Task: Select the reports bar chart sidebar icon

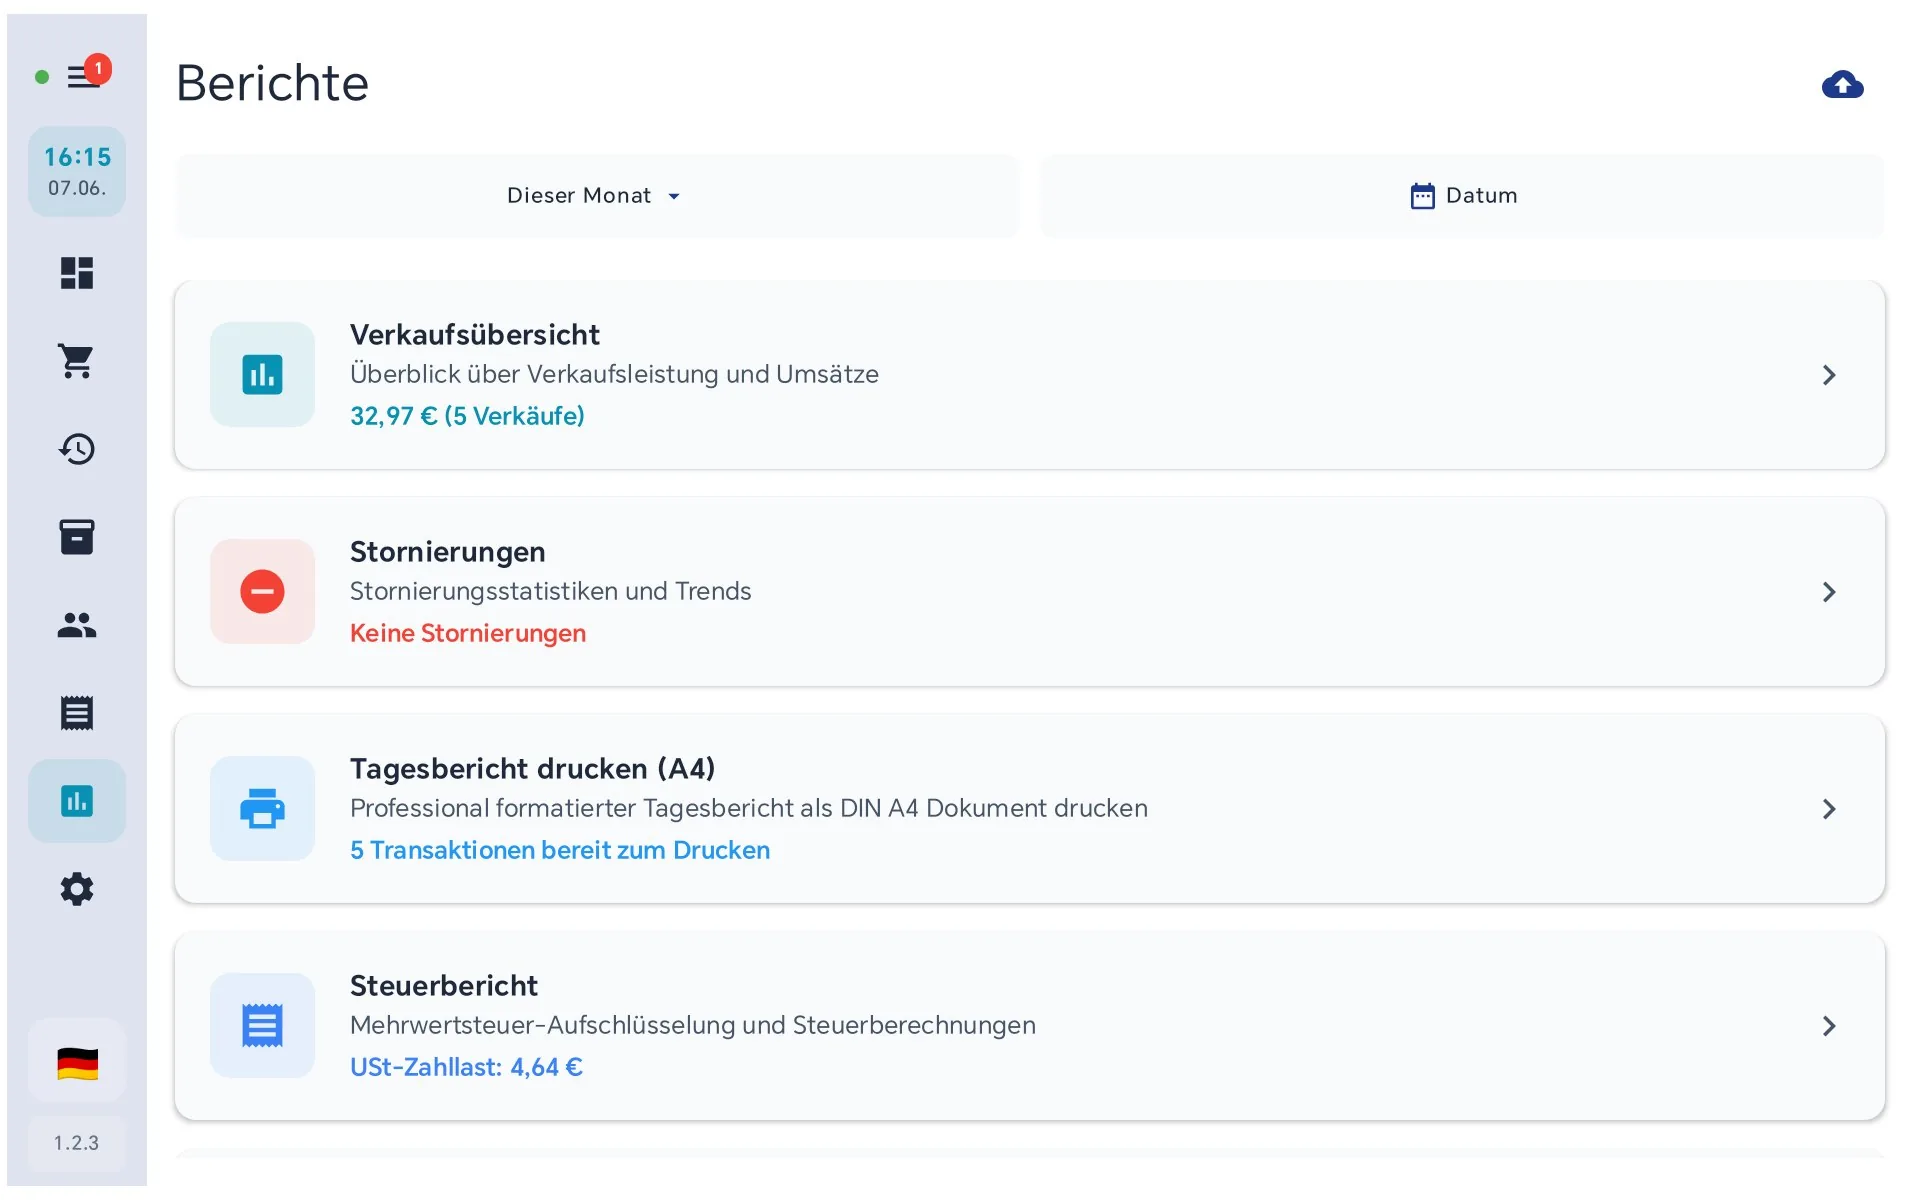Action: pyautogui.click(x=77, y=801)
